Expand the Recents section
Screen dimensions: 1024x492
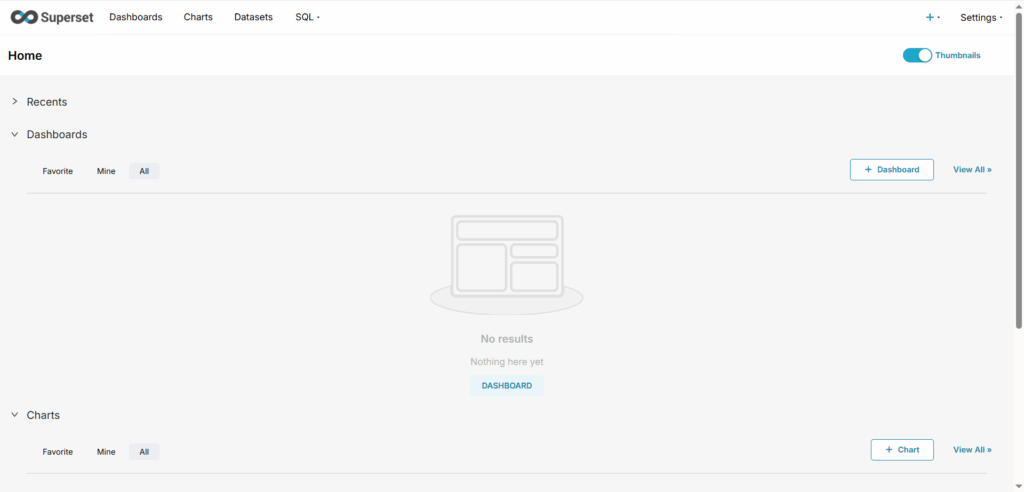click(15, 102)
